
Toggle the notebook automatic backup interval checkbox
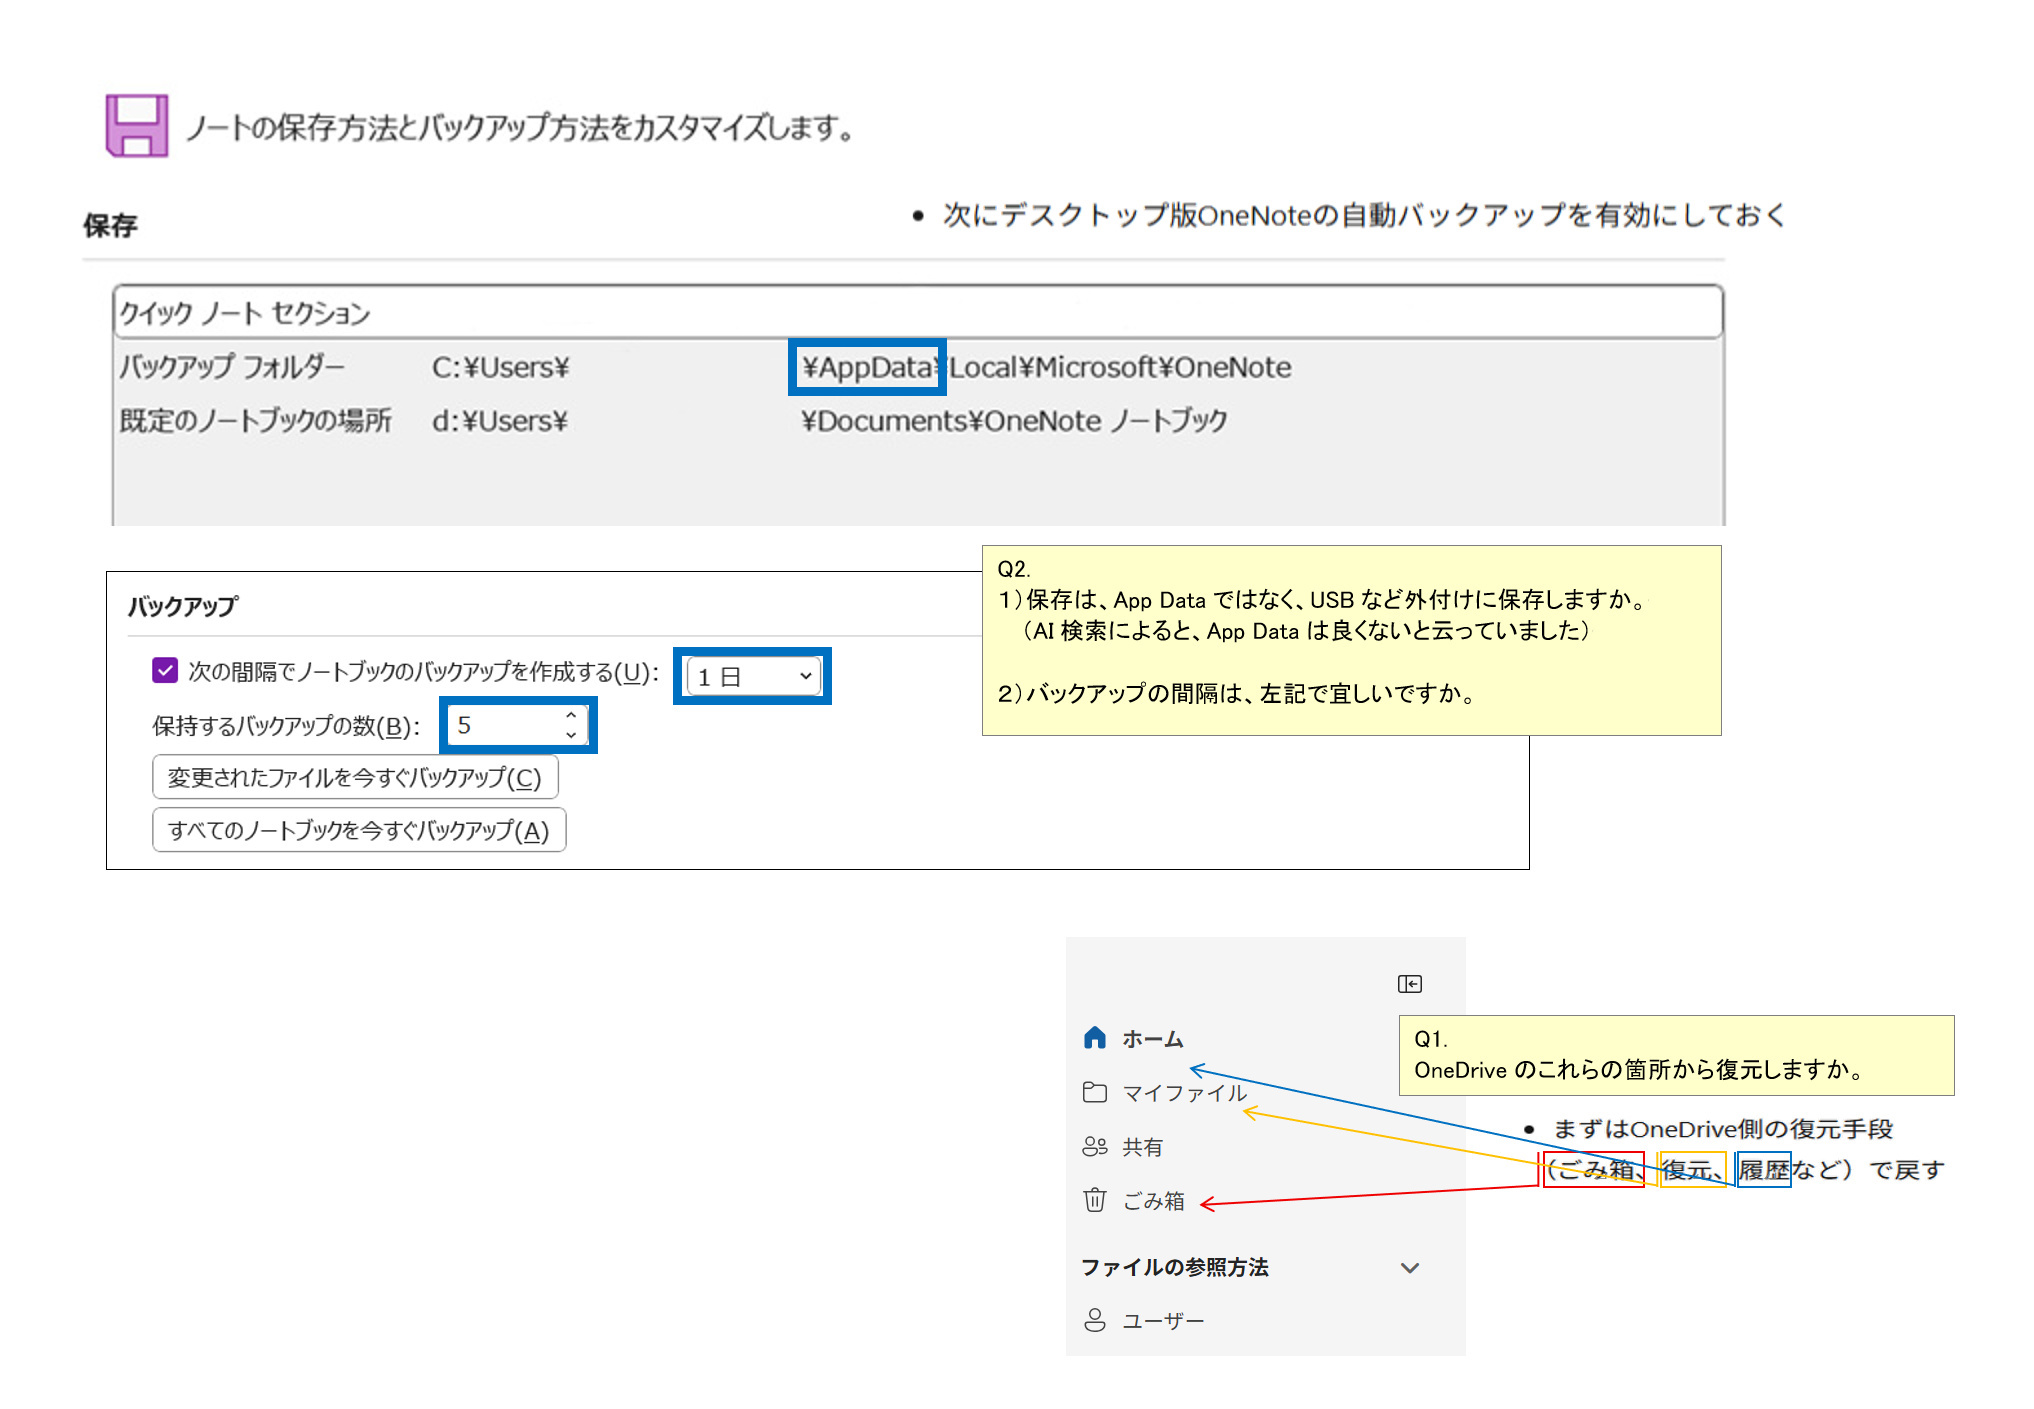pyautogui.click(x=165, y=671)
